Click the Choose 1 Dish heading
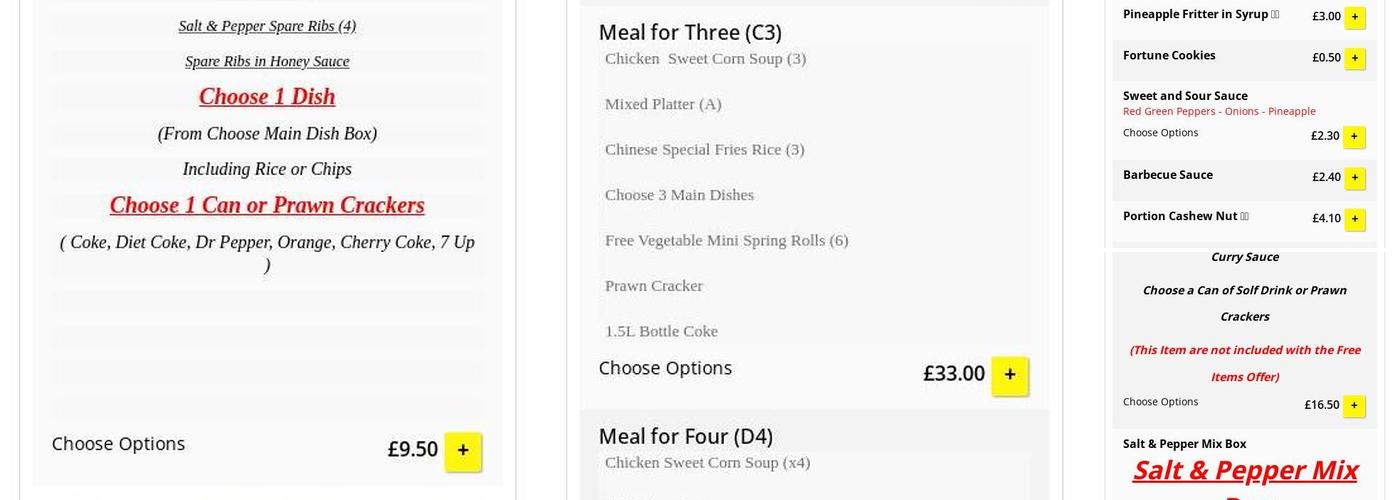 [x=267, y=97]
